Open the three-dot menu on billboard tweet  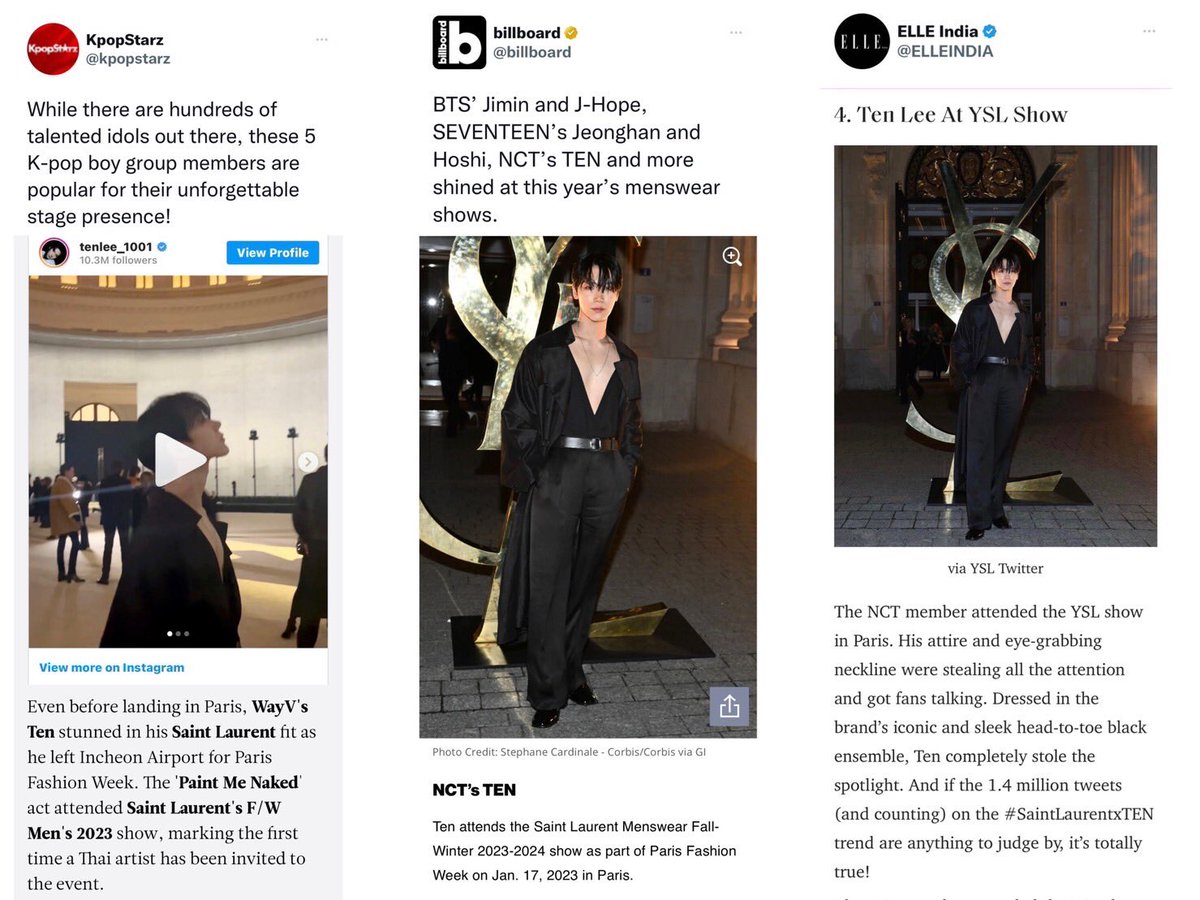tap(734, 33)
